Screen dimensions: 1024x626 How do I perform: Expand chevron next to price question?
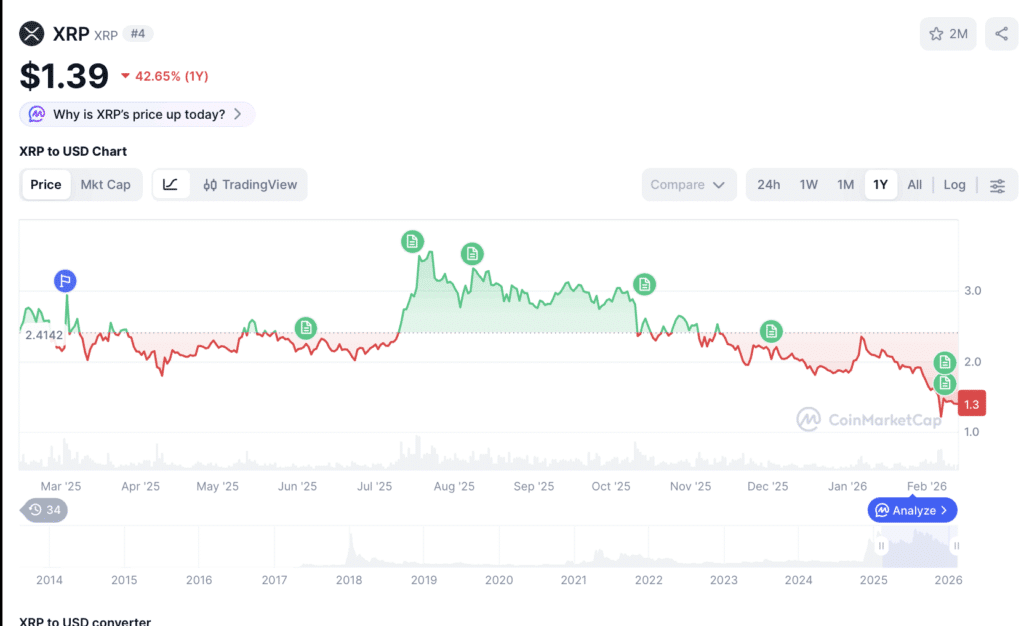click(x=238, y=114)
